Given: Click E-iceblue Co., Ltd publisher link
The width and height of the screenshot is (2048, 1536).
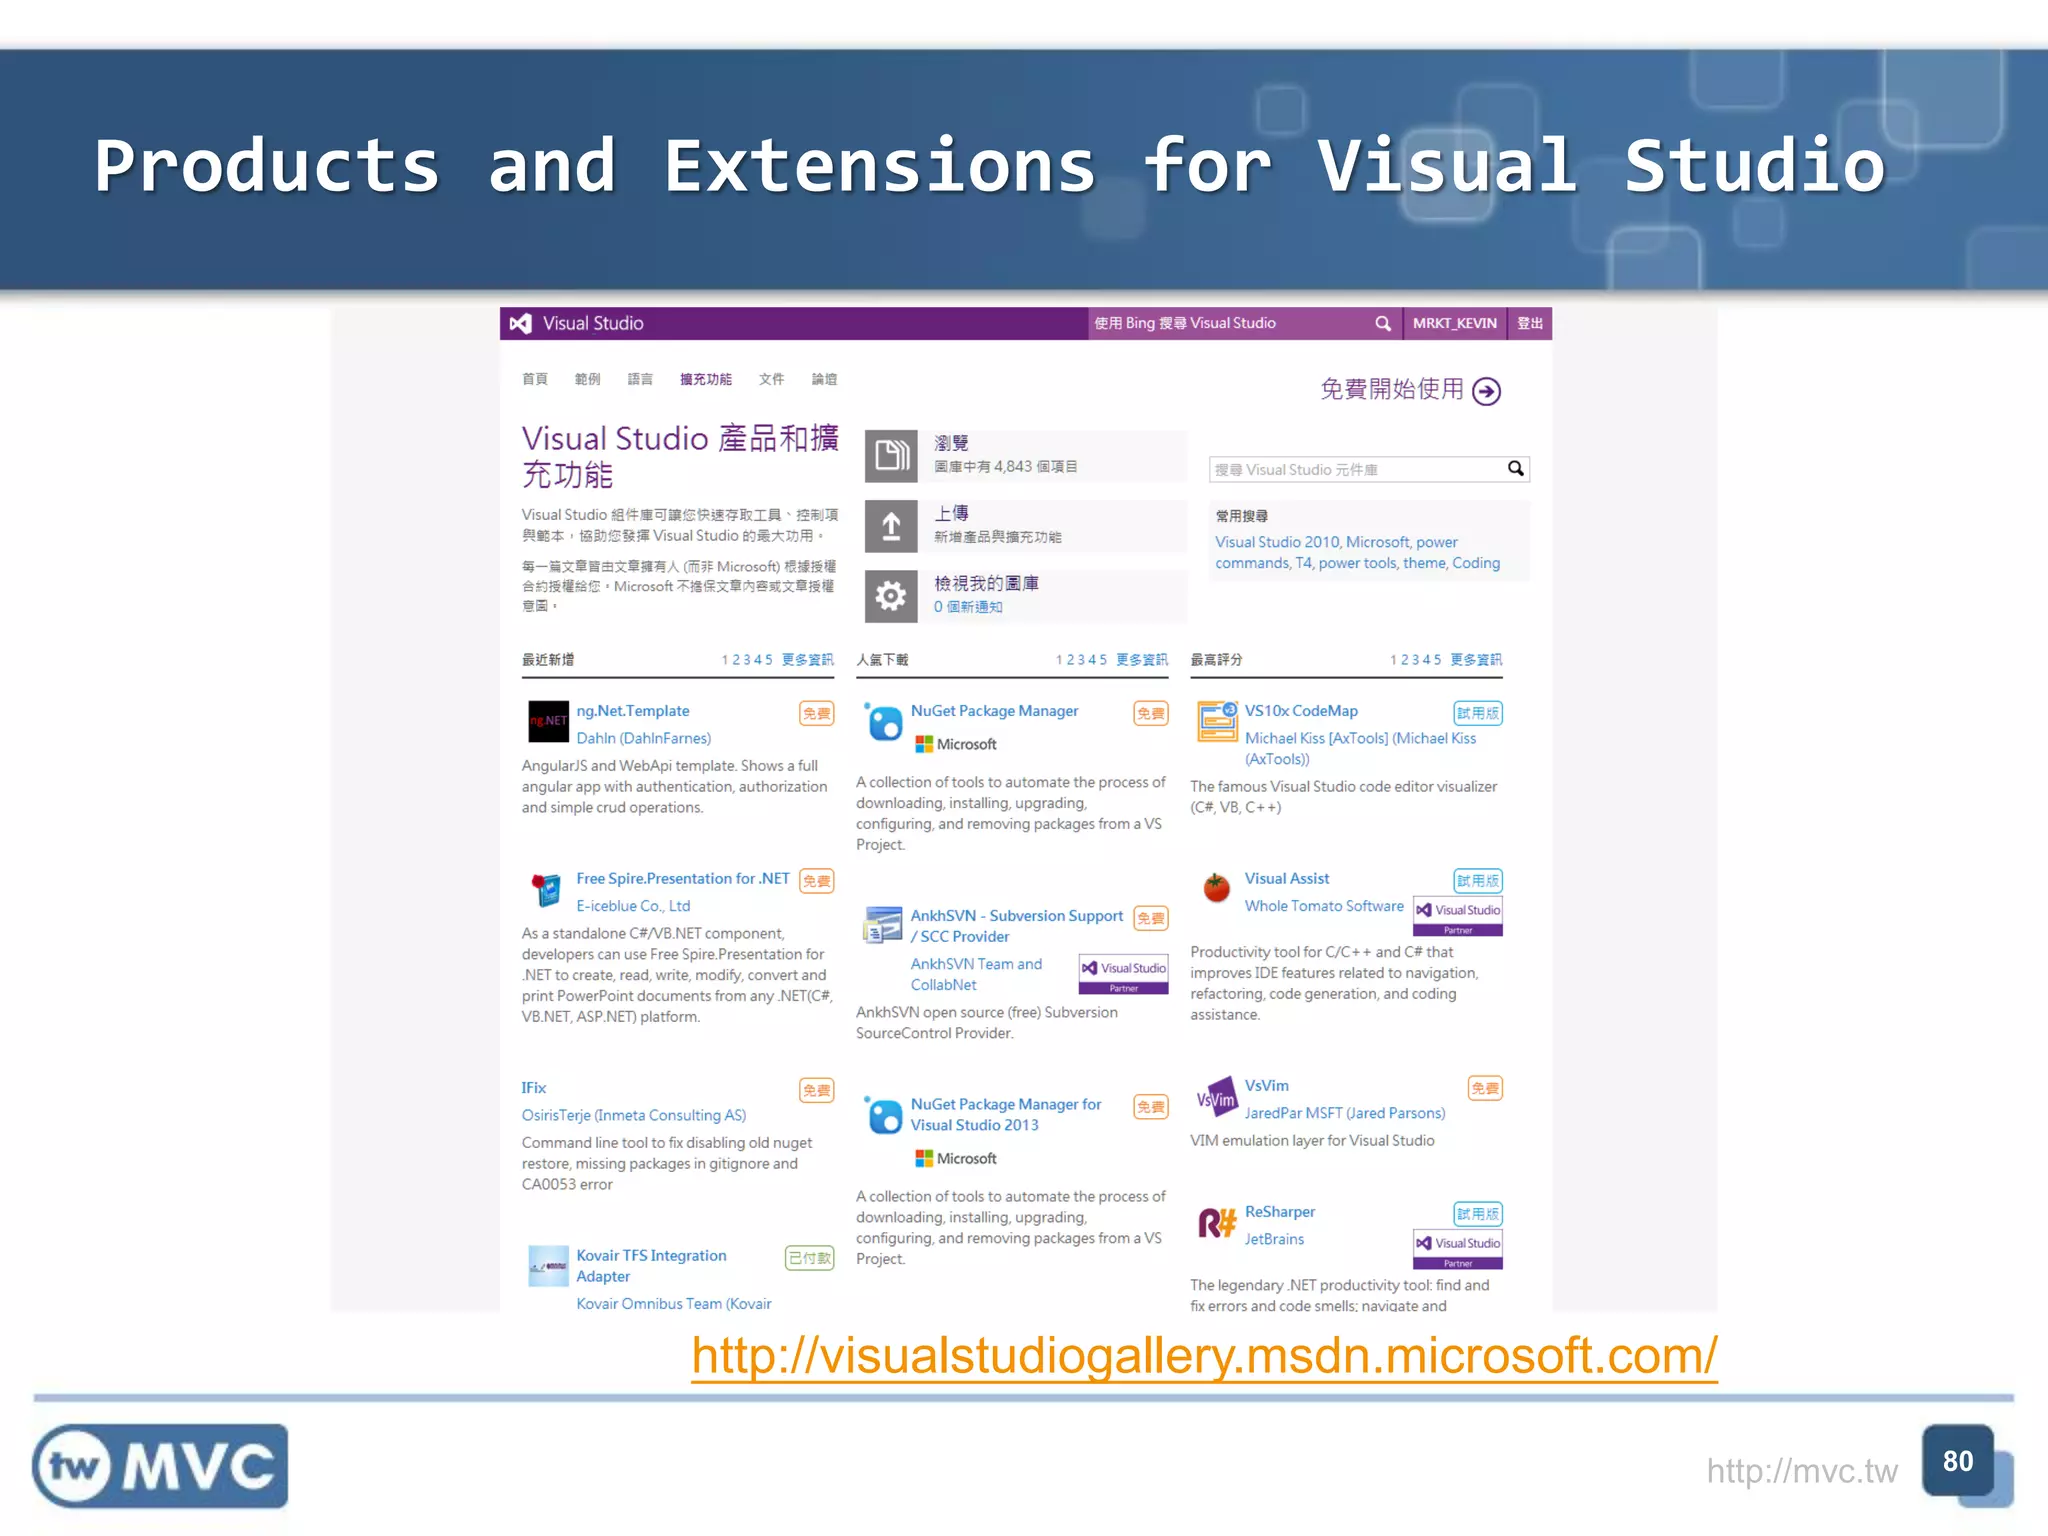Looking at the screenshot, I should (x=633, y=906).
